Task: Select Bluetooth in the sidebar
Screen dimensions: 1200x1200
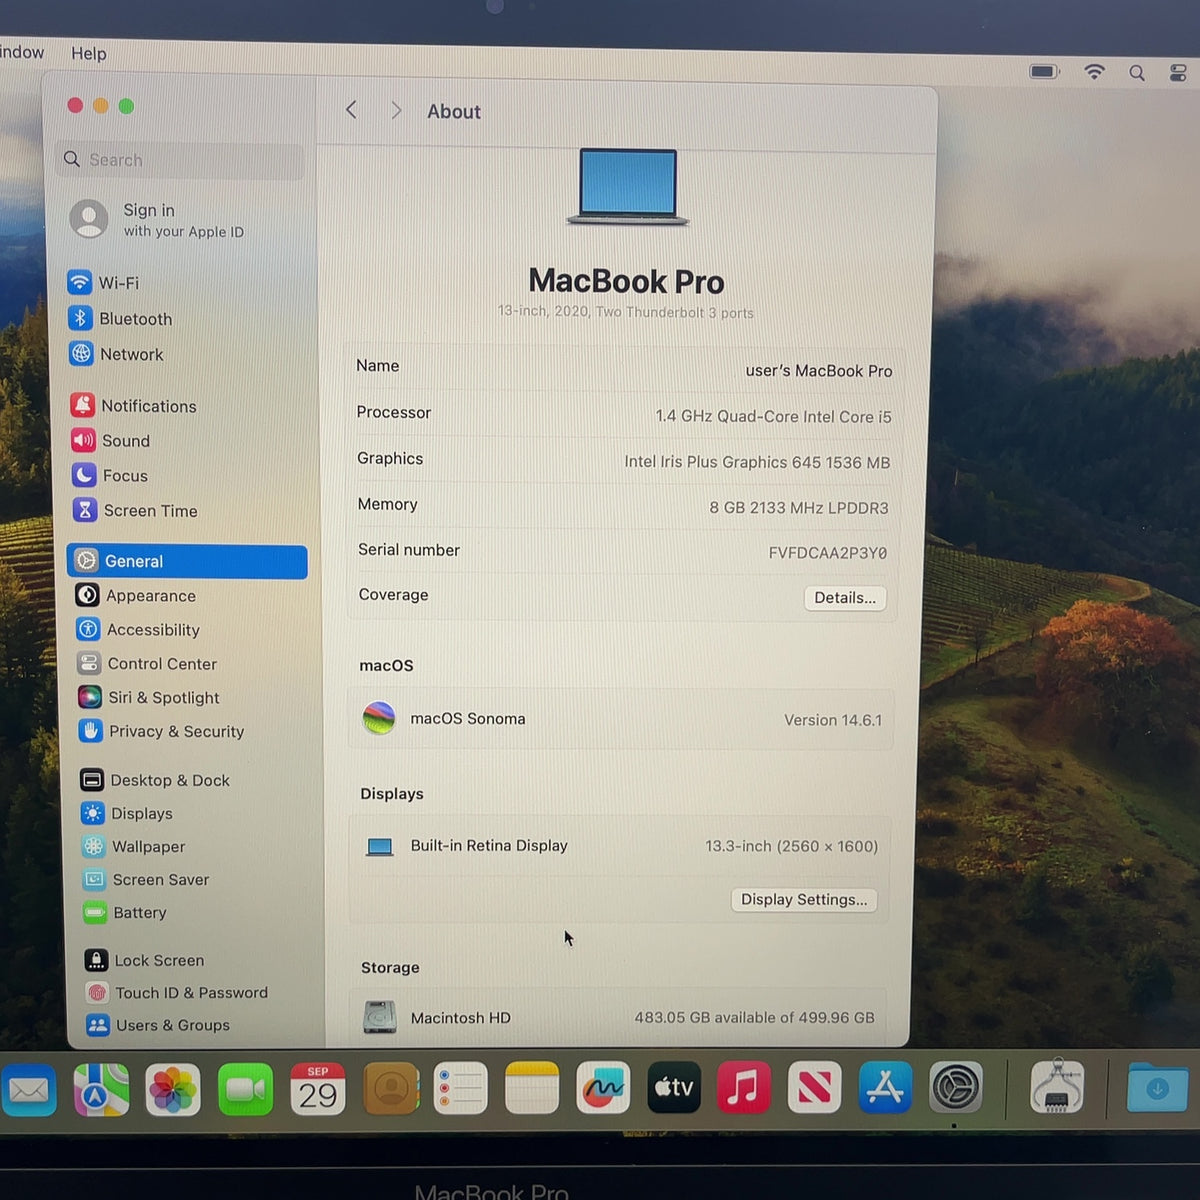Action: (x=120, y=319)
